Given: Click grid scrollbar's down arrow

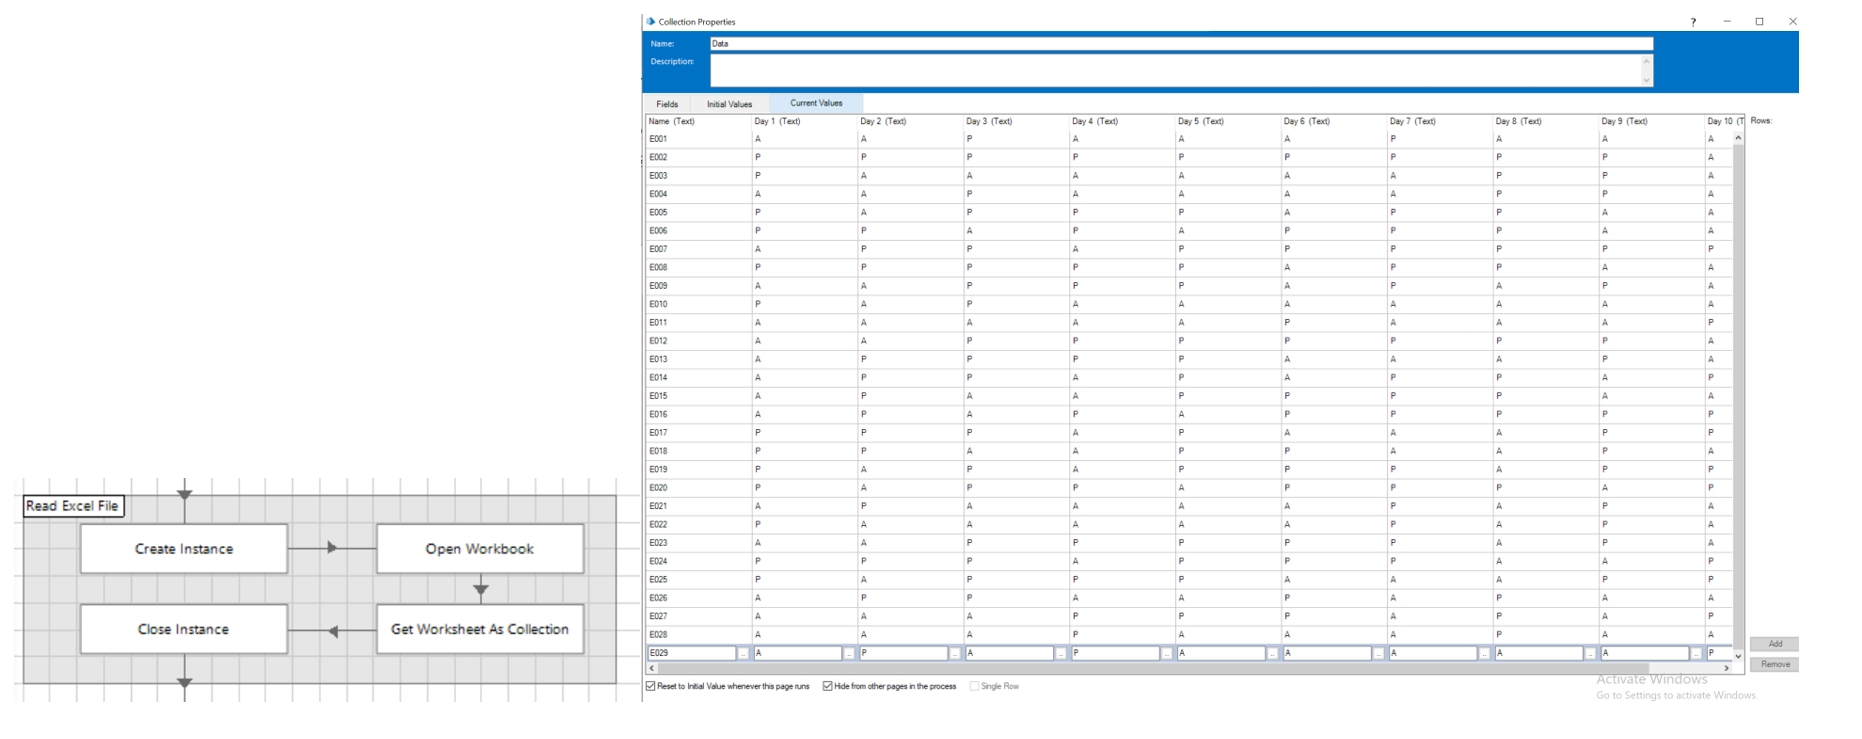Looking at the screenshot, I should coord(1738,656).
